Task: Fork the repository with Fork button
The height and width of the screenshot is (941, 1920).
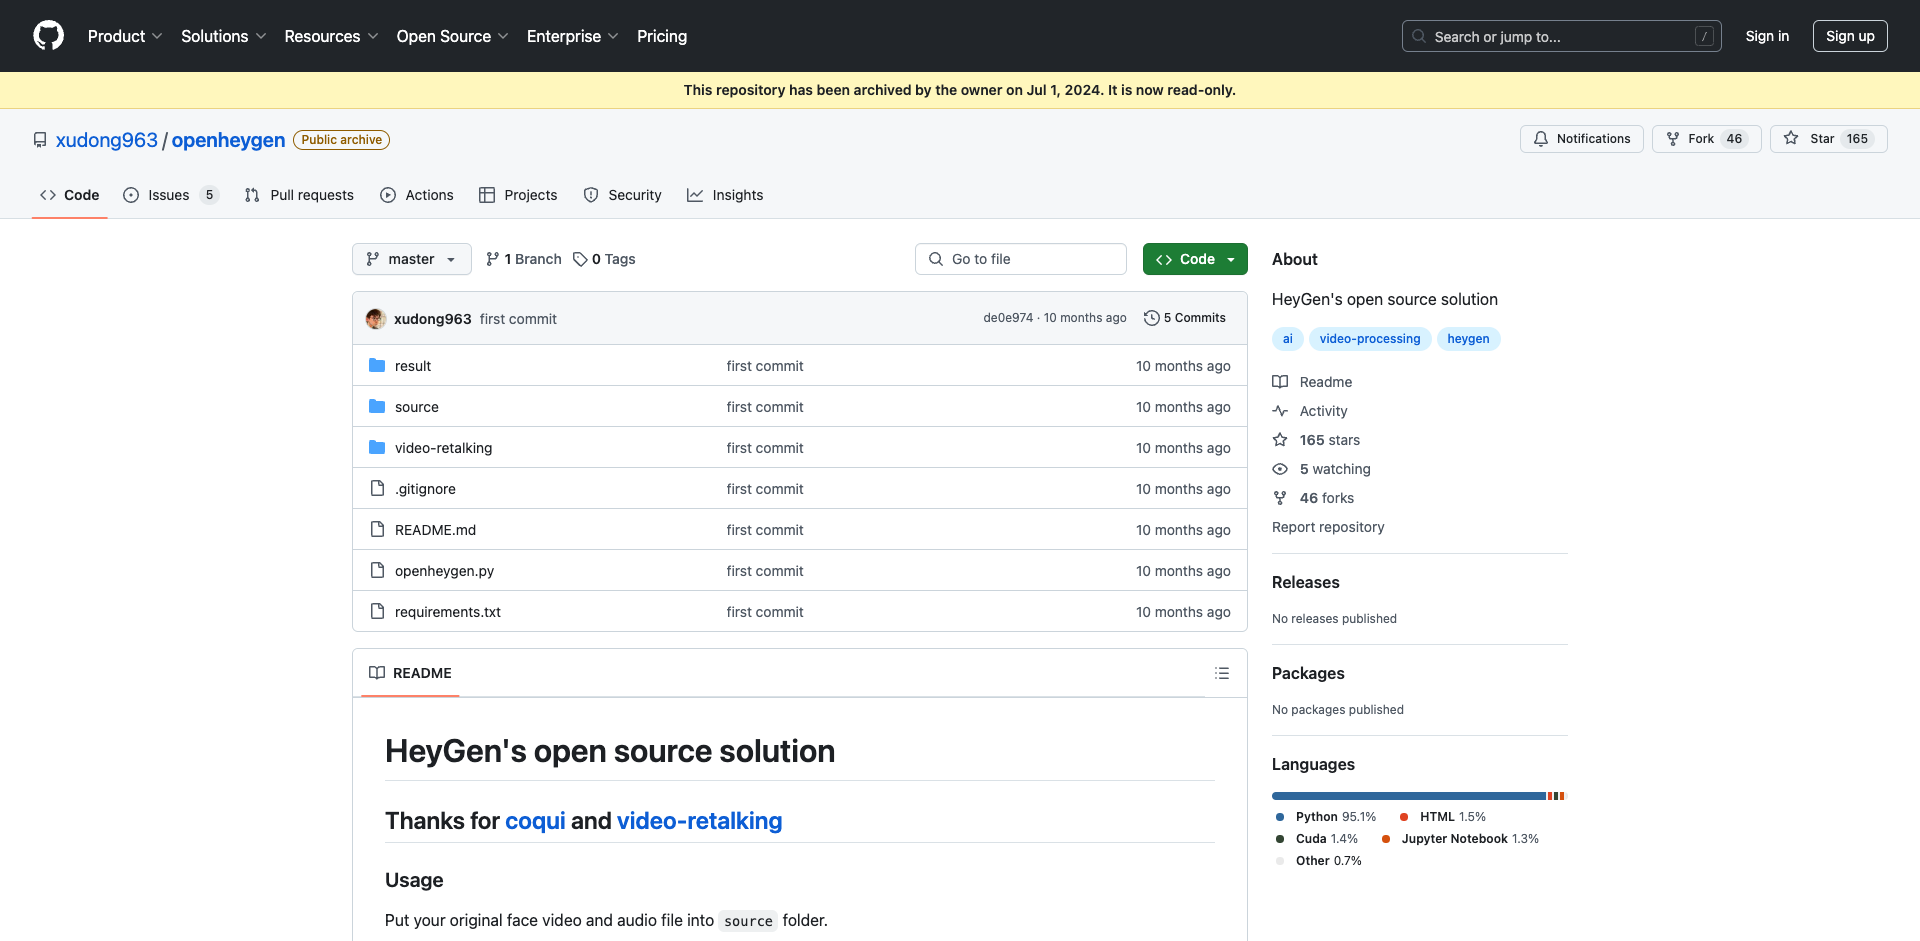Action: pyautogui.click(x=1706, y=139)
